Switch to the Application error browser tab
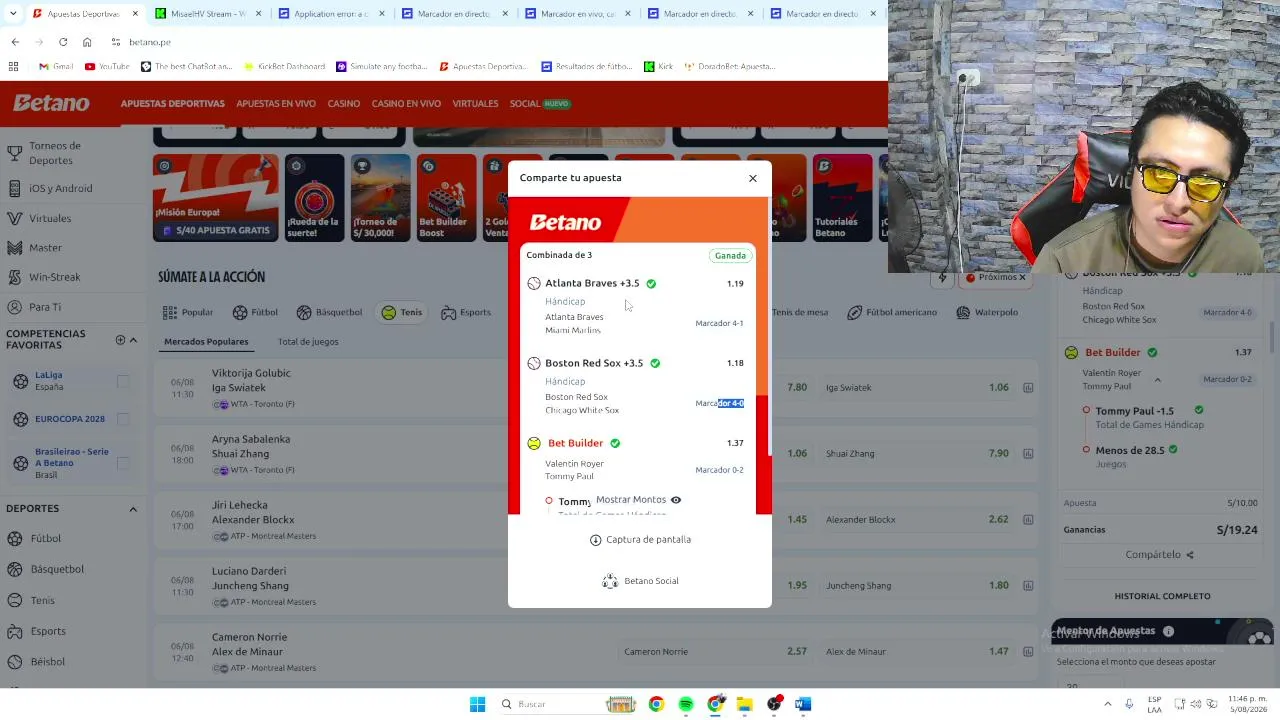 click(330, 14)
